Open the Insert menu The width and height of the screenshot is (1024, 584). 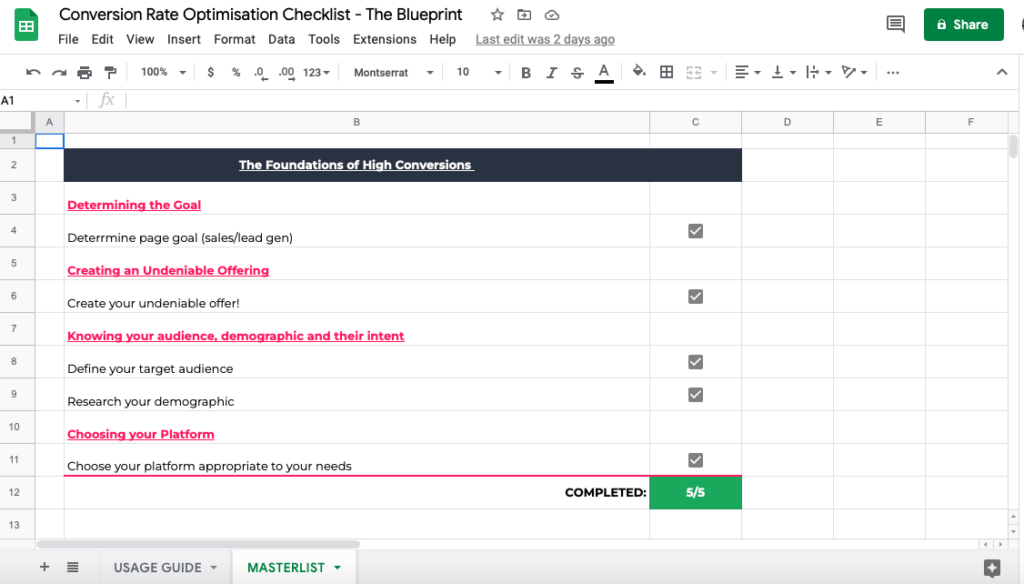coord(184,39)
